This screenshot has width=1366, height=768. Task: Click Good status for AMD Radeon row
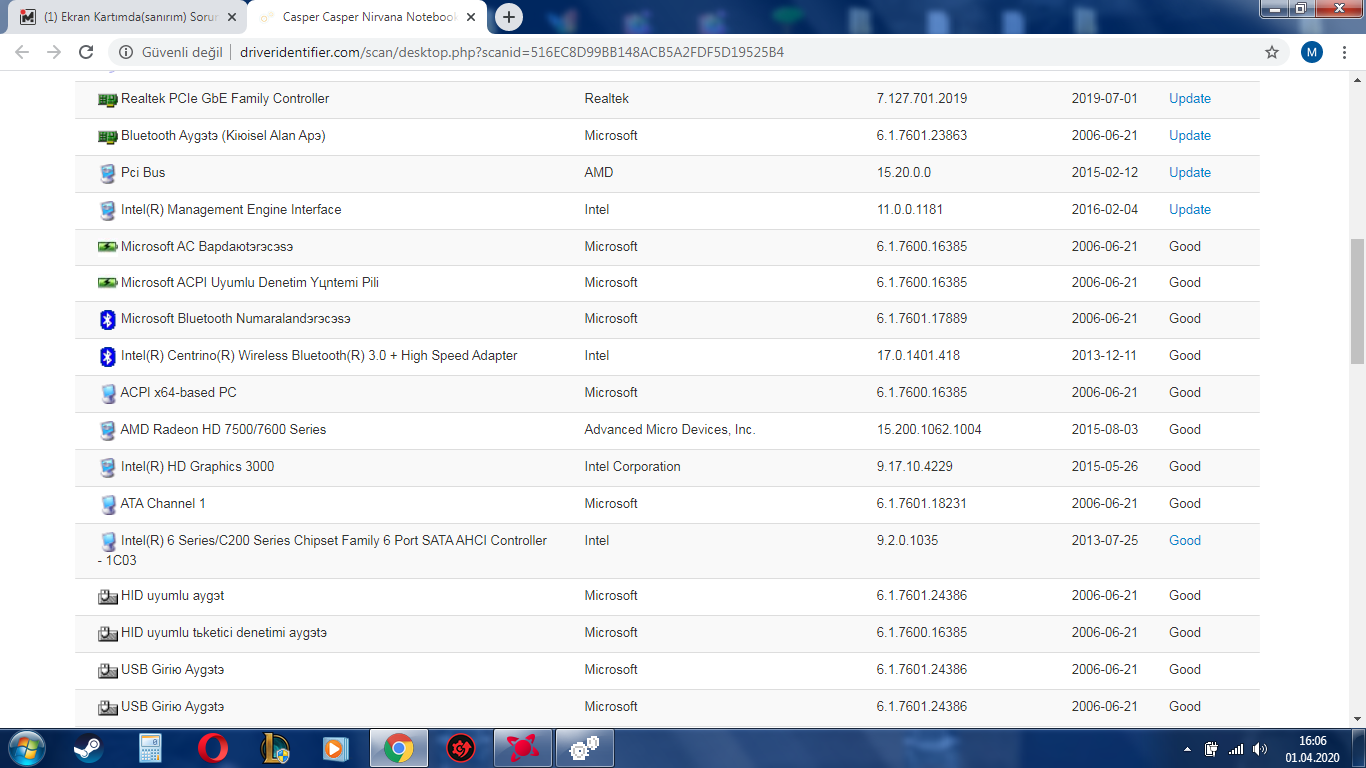[1185, 430]
